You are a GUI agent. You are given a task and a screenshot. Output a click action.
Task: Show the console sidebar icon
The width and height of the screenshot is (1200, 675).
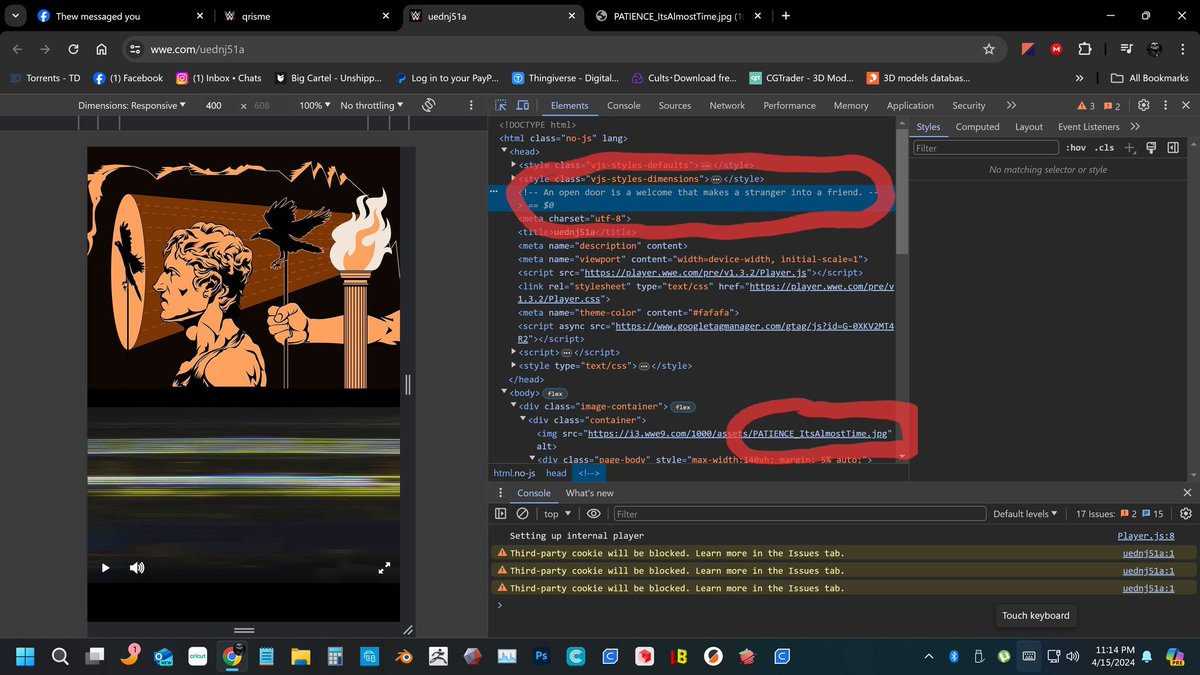501,514
